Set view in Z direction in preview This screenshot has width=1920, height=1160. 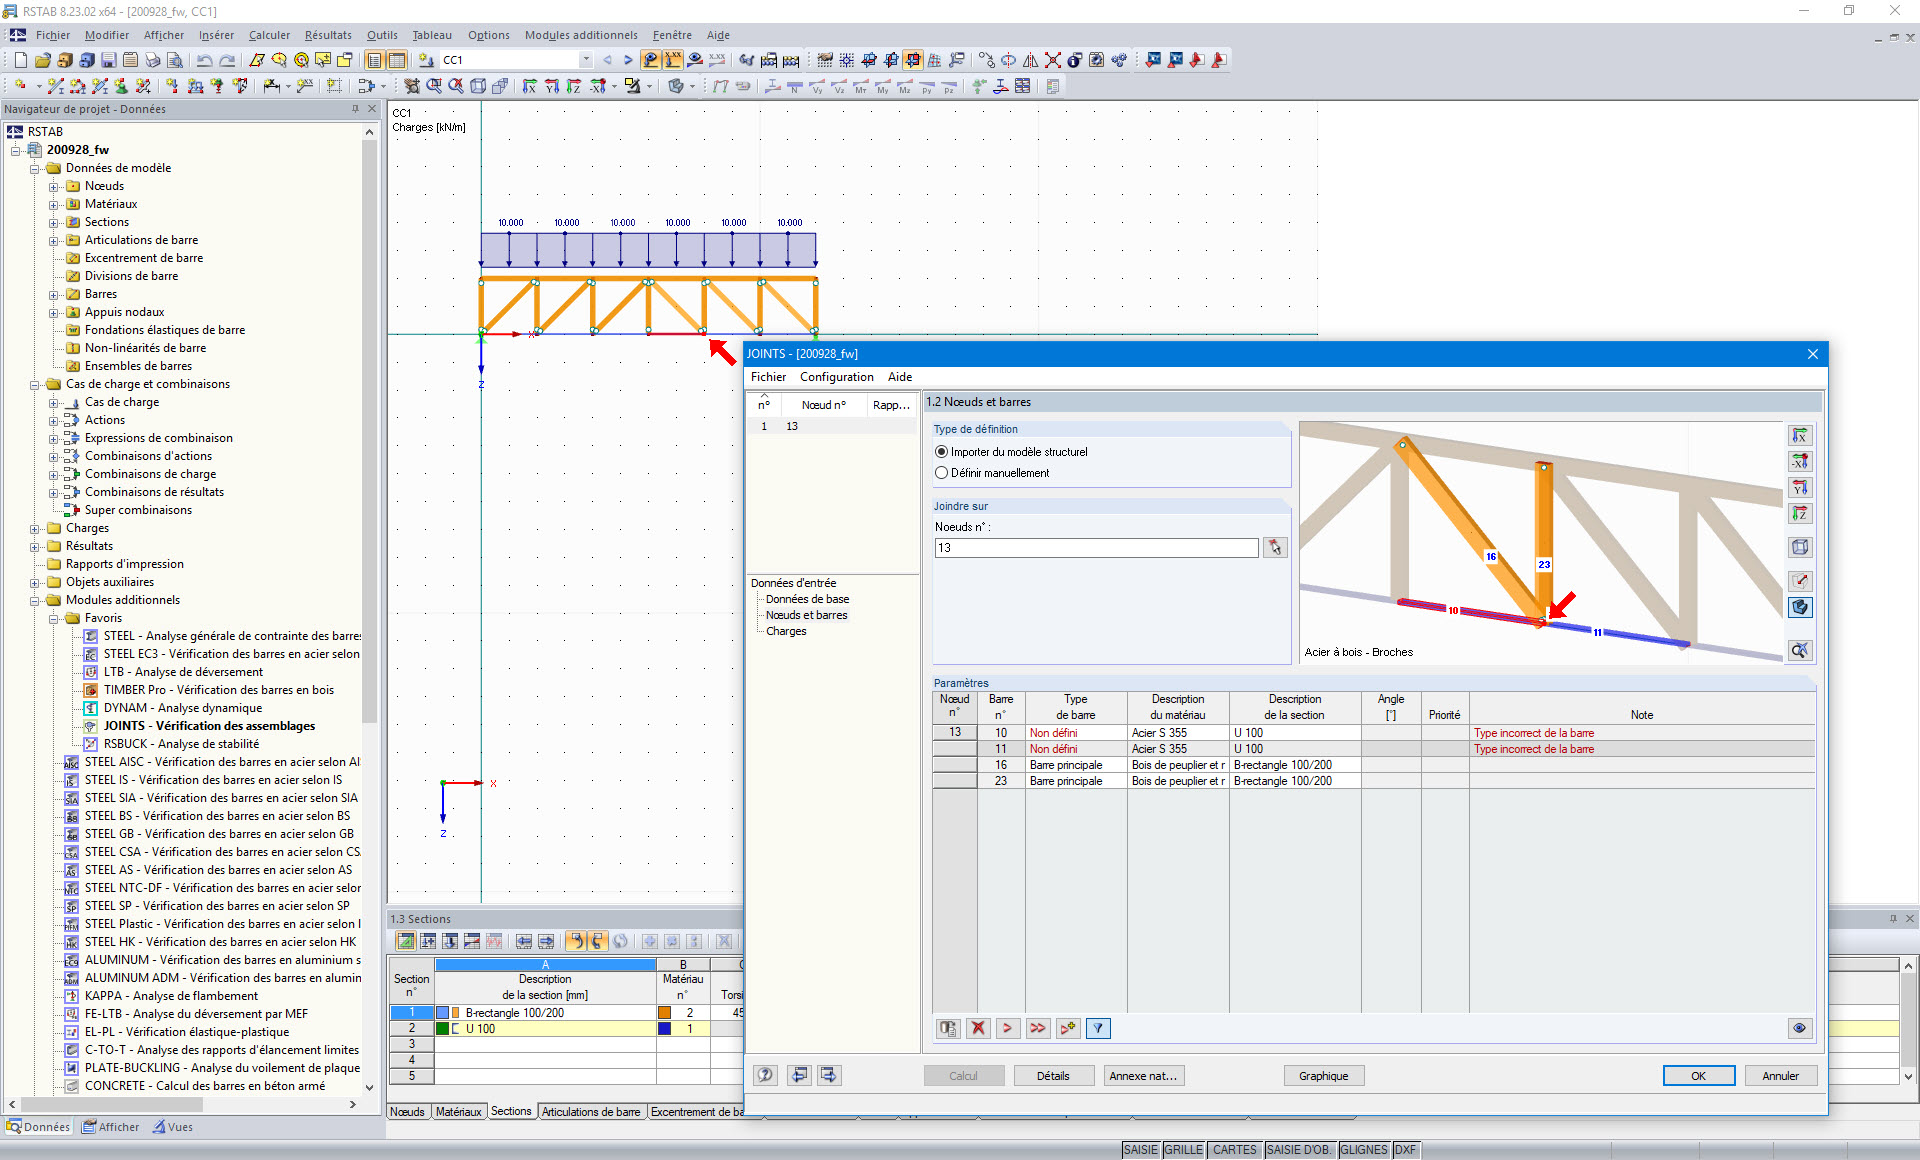tap(1799, 514)
